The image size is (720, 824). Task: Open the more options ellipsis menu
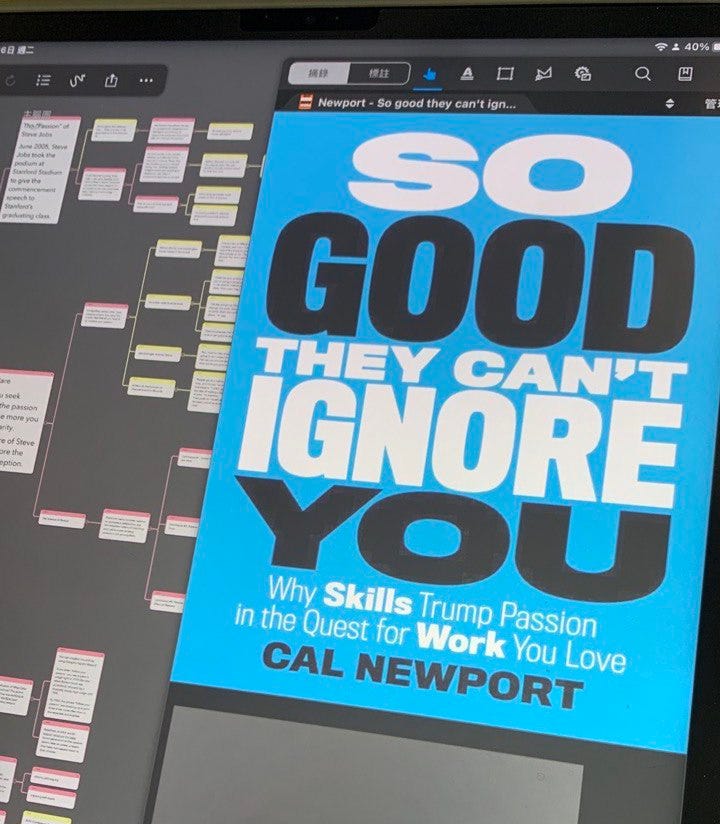[146, 80]
